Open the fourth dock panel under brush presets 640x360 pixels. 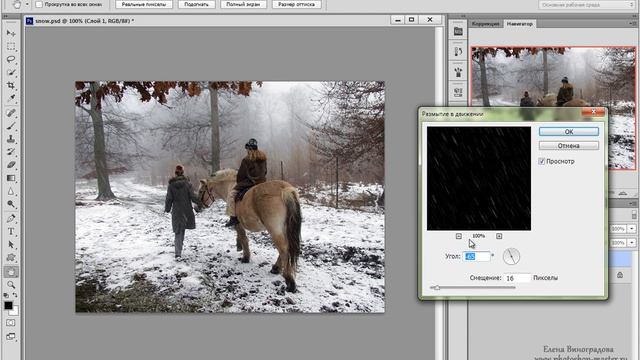pos(458,92)
